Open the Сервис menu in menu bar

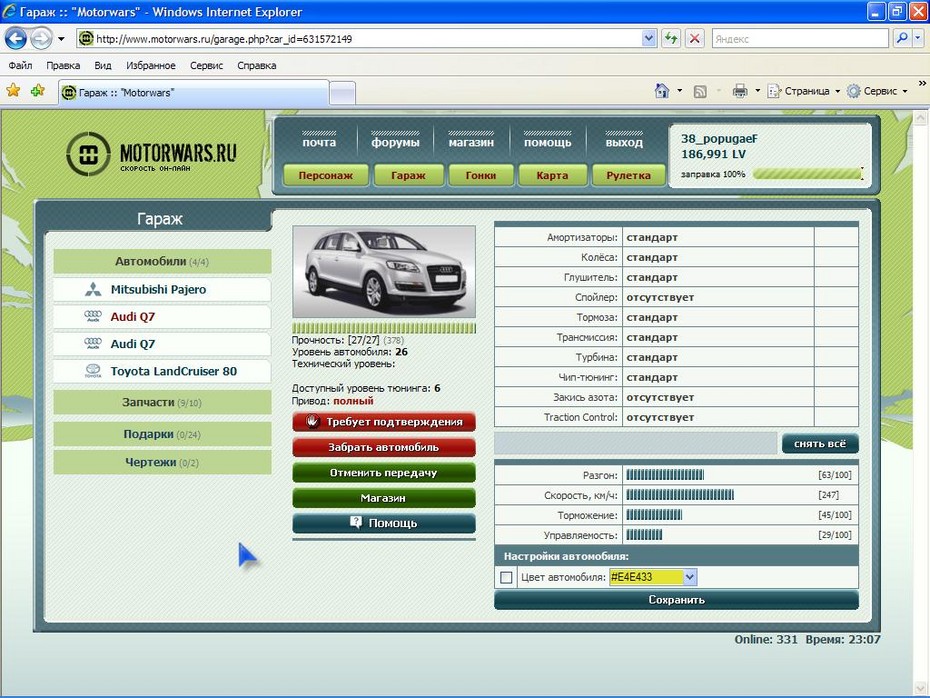pos(206,65)
